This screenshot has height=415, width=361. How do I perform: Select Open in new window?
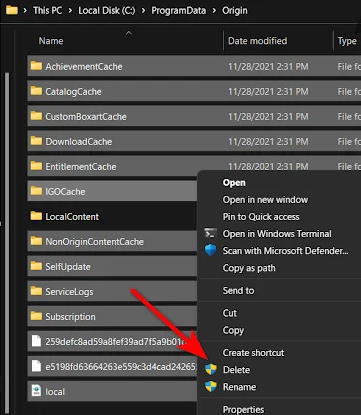[265, 200]
